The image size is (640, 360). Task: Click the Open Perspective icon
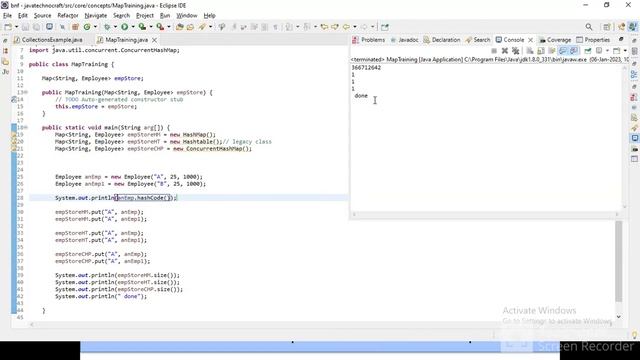click(607, 27)
